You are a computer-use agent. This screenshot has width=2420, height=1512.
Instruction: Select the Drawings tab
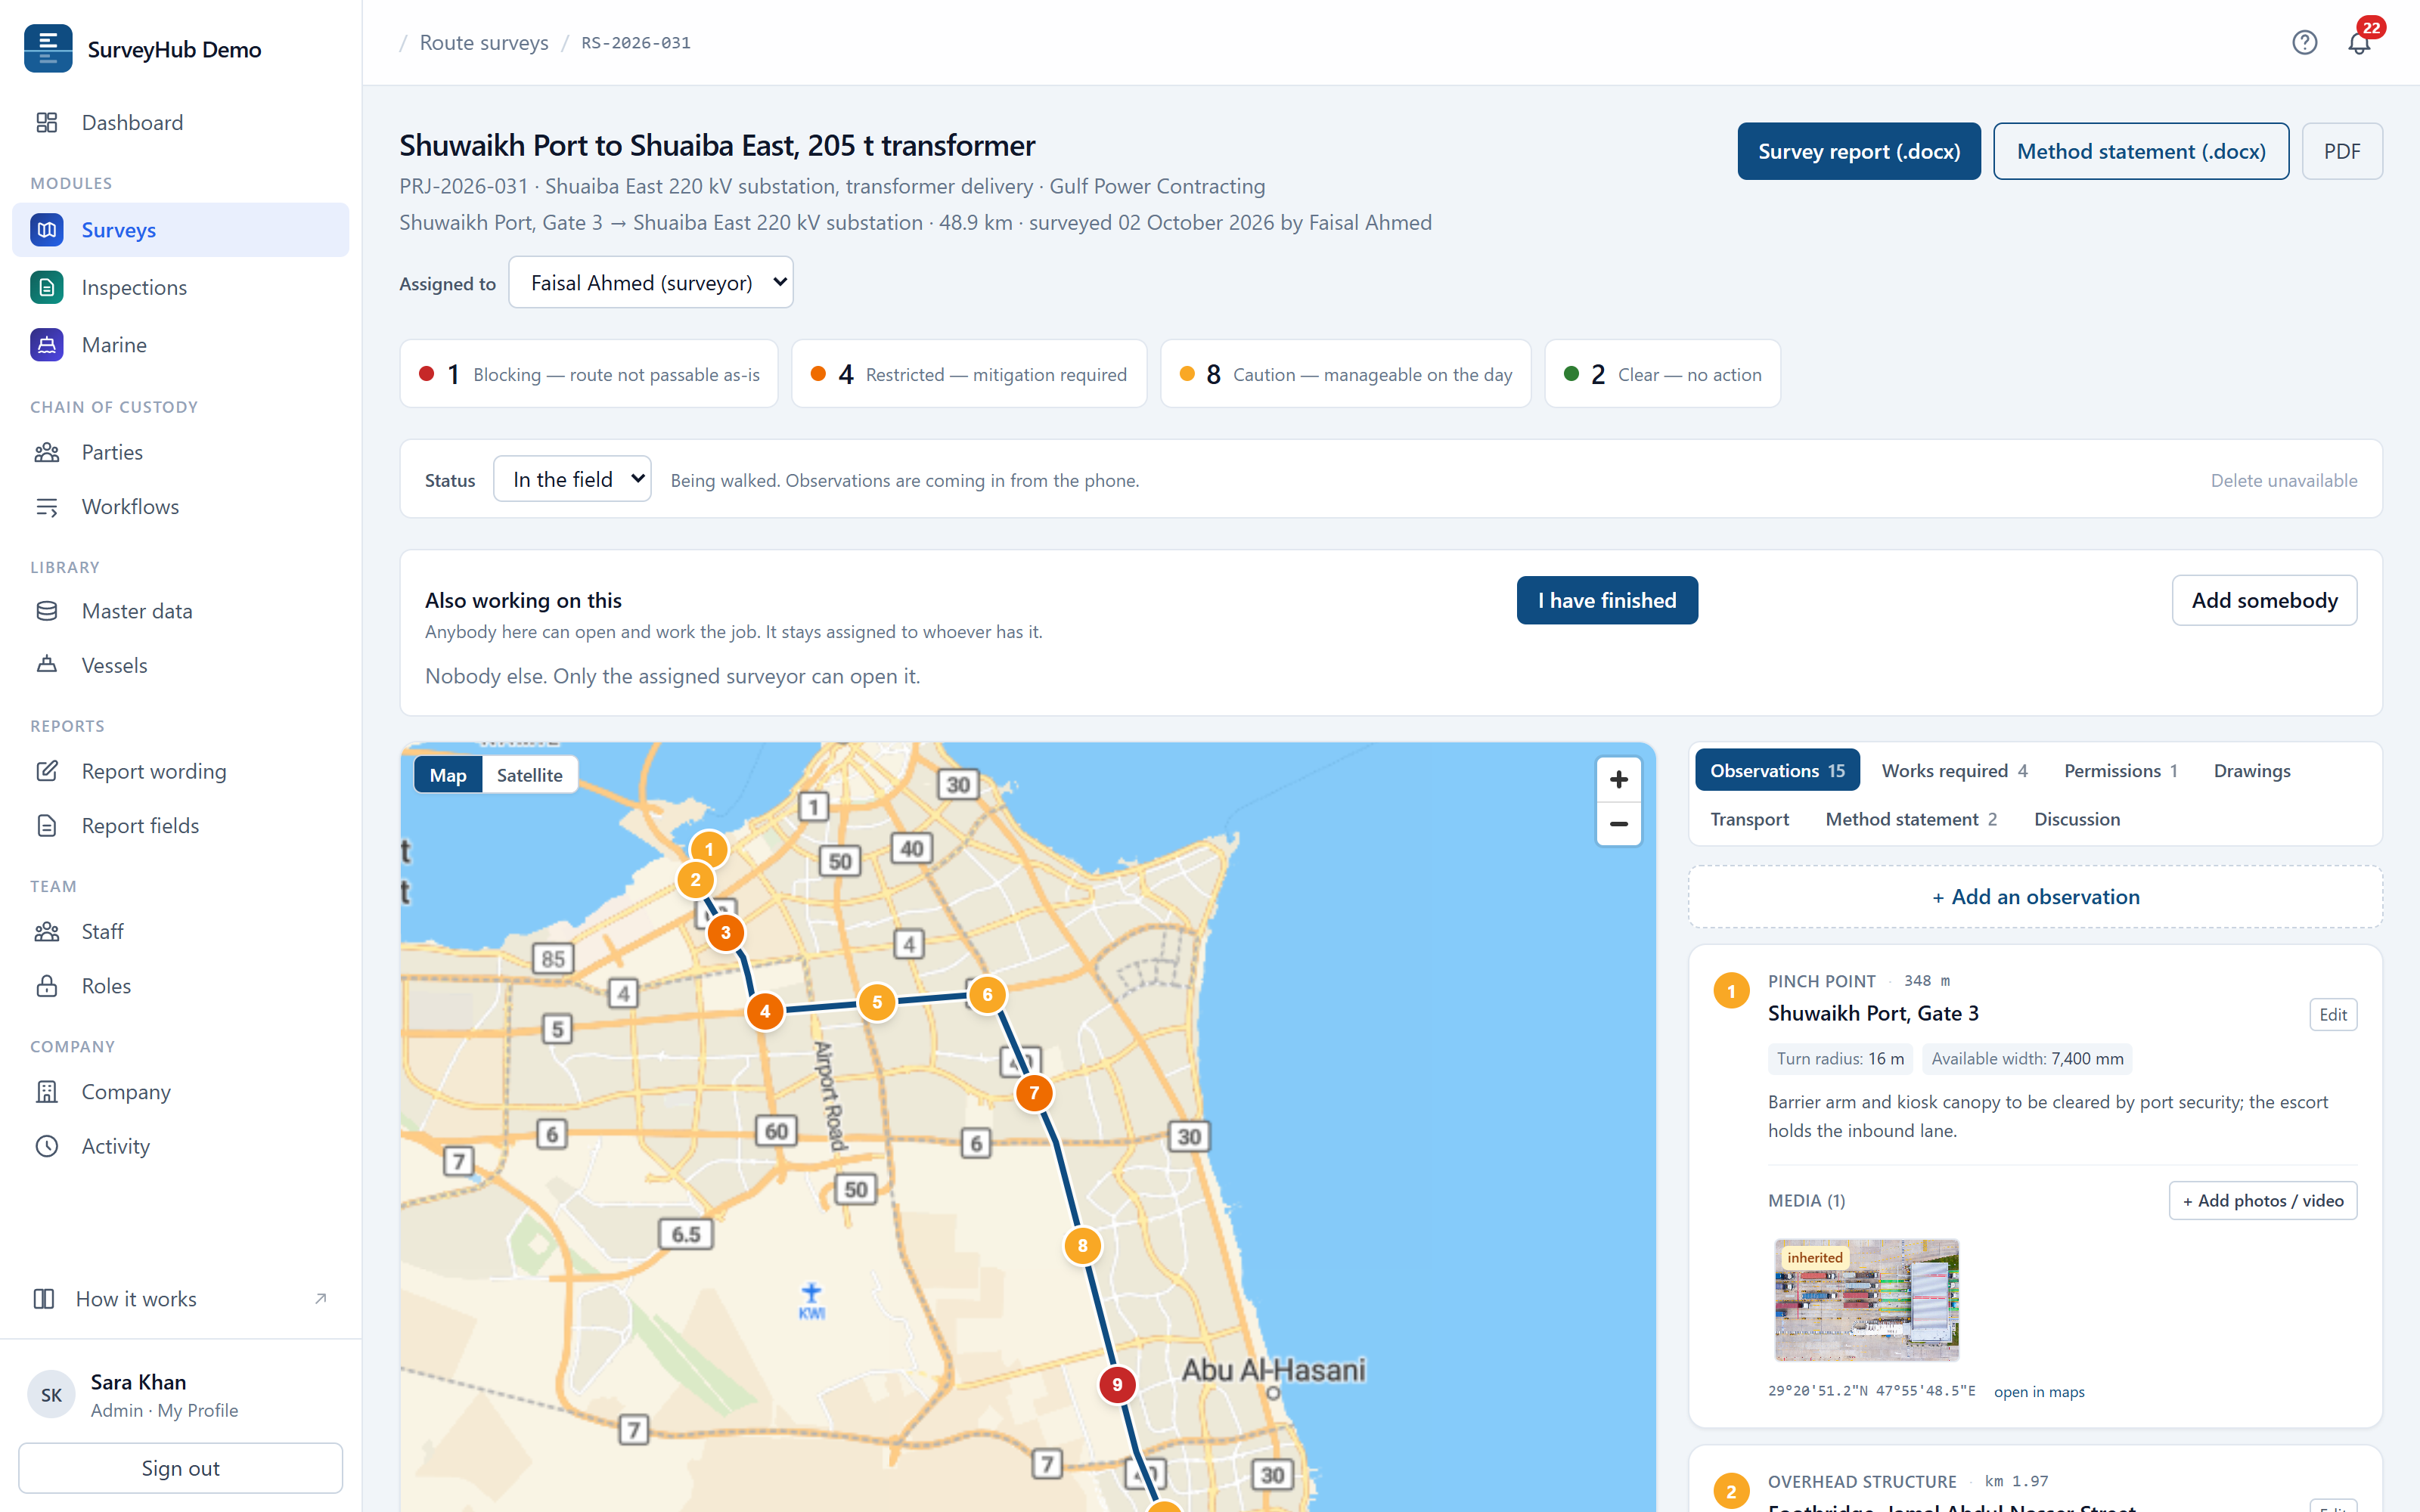[x=2251, y=770]
